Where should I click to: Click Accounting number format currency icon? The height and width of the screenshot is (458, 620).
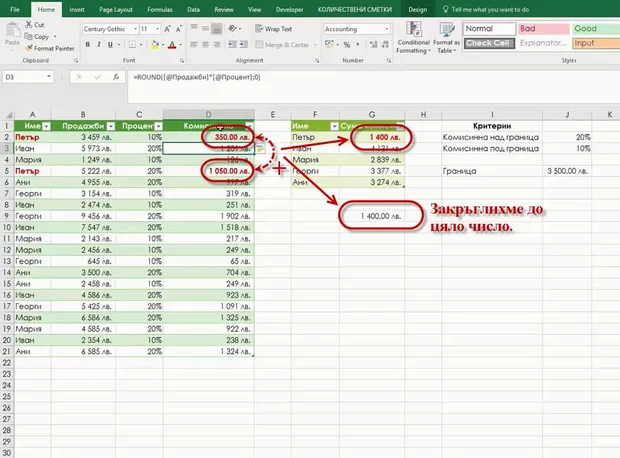click(x=329, y=44)
